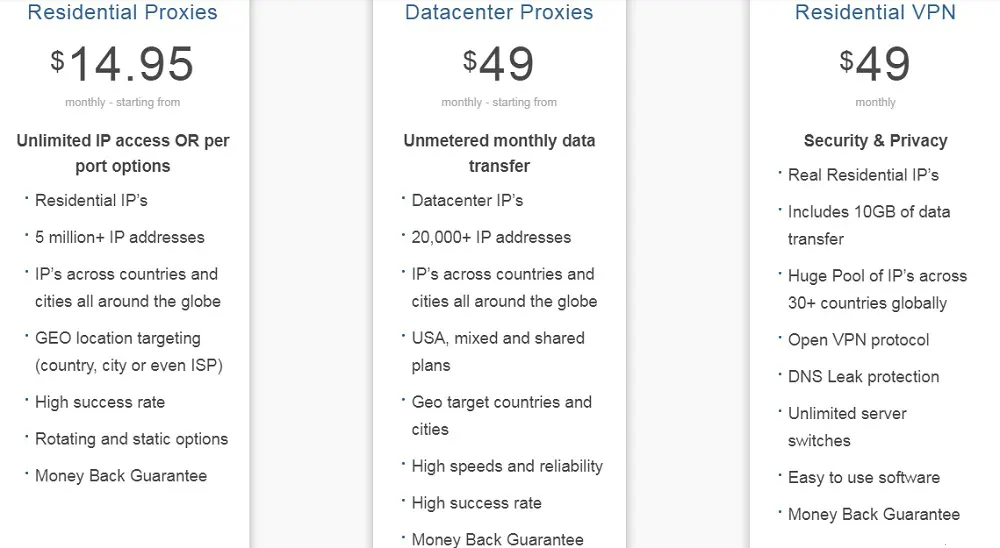Click 'Unlimited server switches' list item

pos(846,427)
